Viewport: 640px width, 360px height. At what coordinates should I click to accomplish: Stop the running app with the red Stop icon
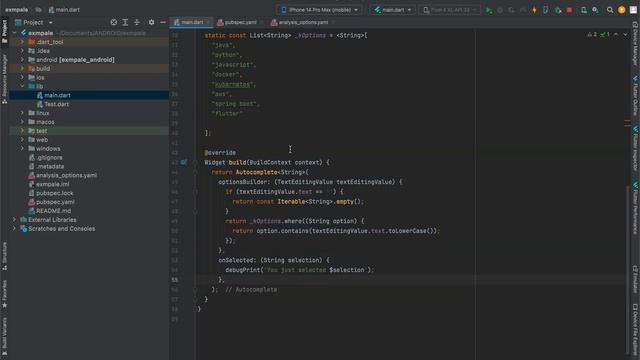(569, 10)
